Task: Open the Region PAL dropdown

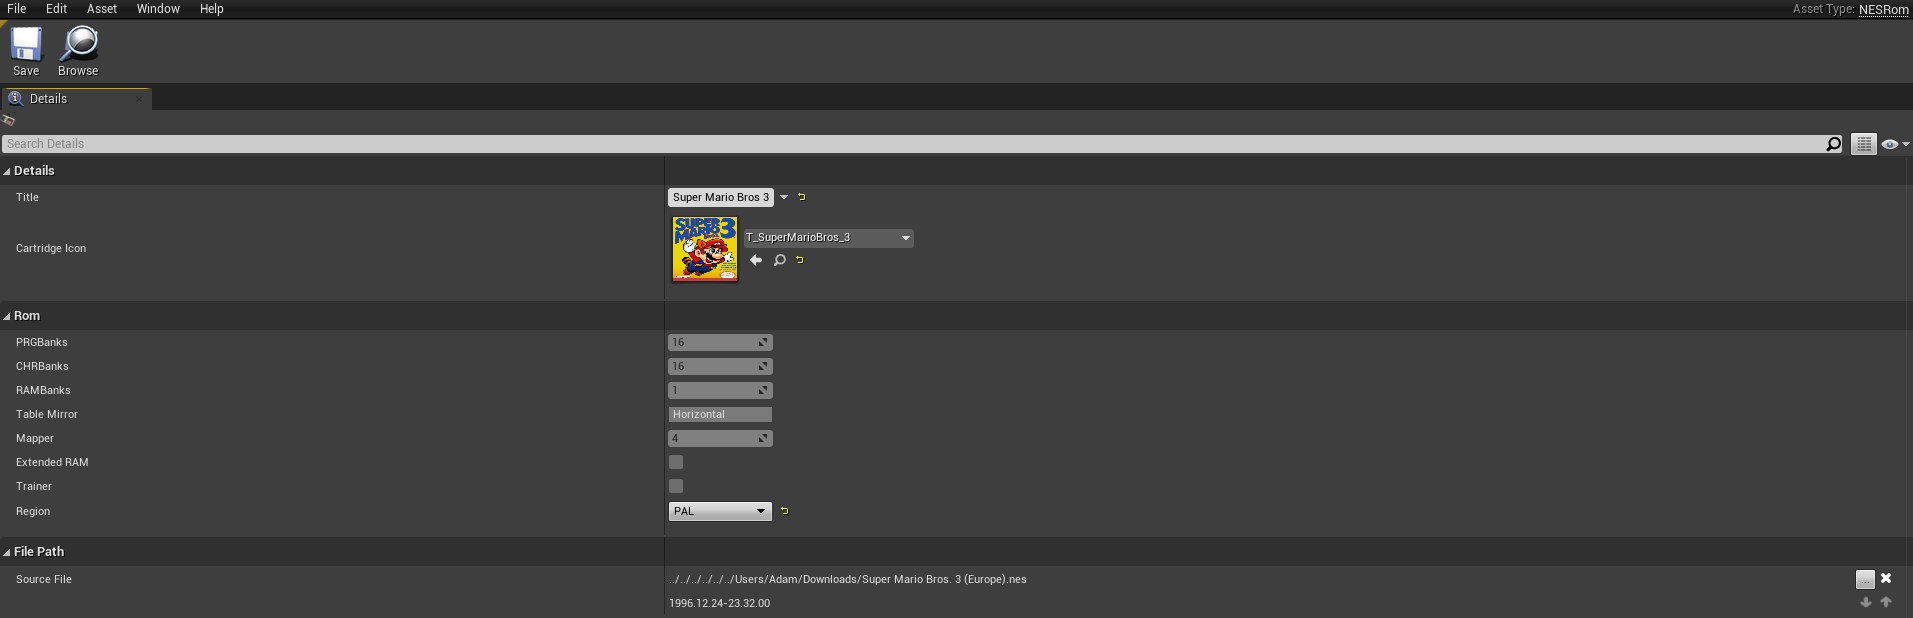Action: pos(720,511)
